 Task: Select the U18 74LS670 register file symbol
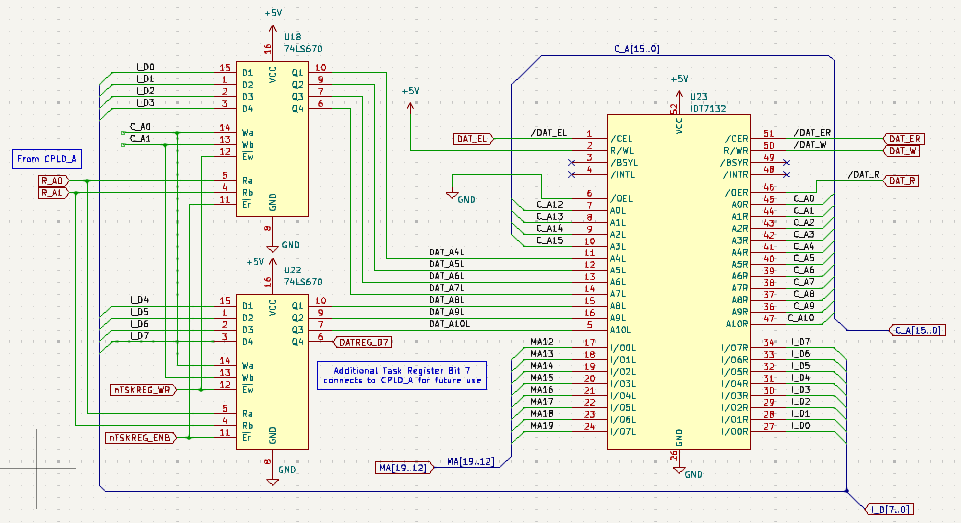[x=272, y=138]
